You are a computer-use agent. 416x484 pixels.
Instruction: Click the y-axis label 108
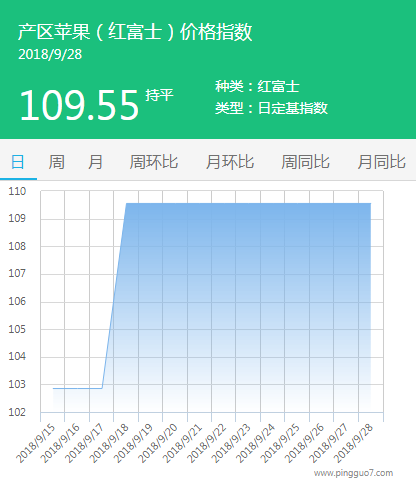pos(17,246)
